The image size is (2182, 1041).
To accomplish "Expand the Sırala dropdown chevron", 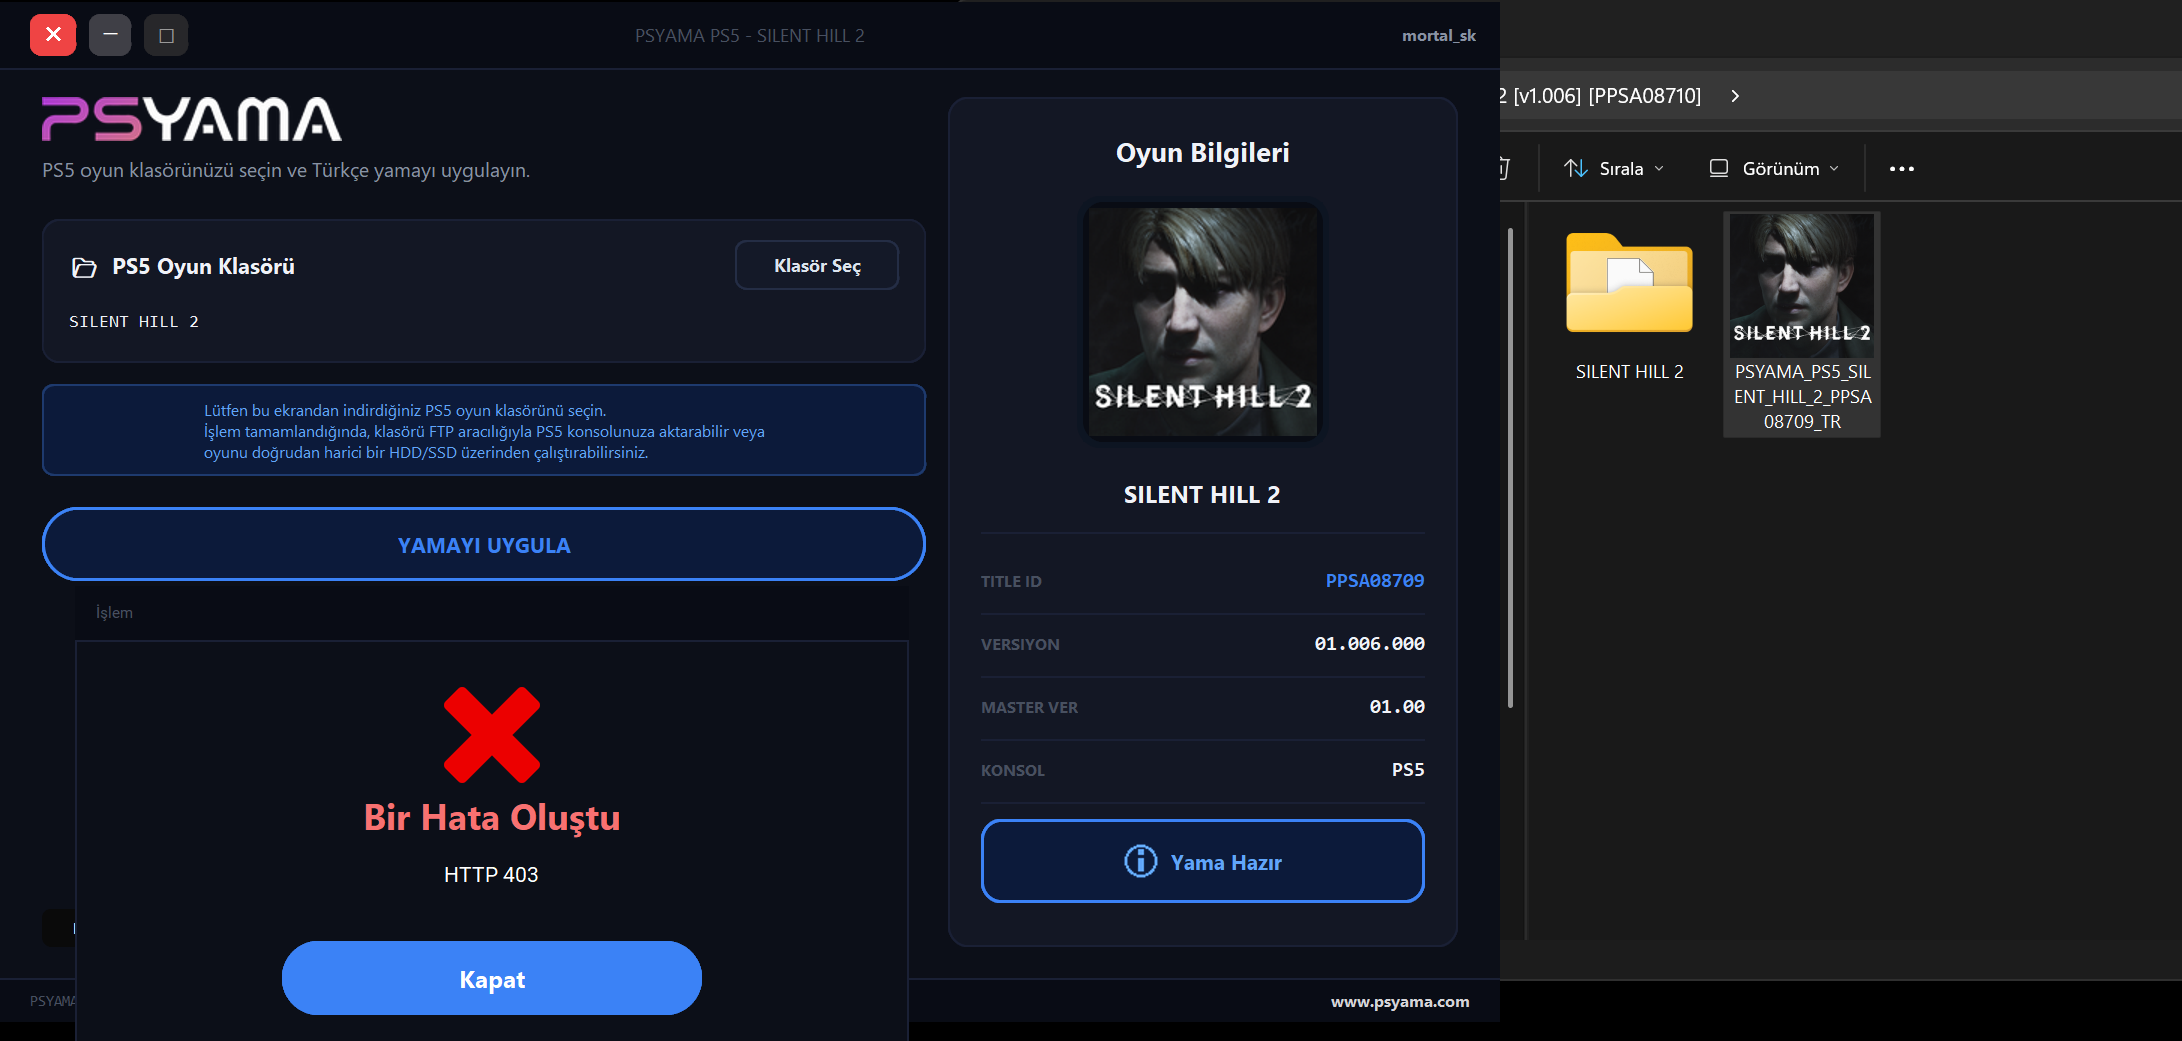I will pos(1659,169).
